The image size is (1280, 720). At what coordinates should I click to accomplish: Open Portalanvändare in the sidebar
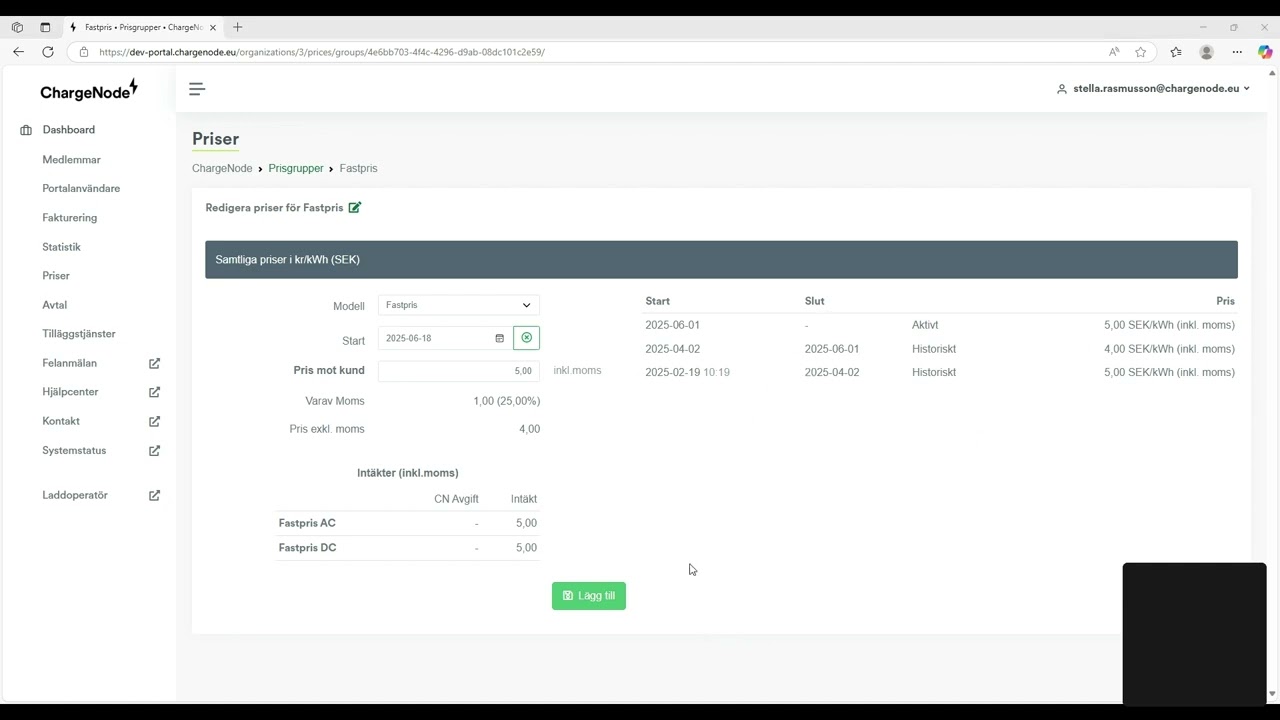[81, 188]
